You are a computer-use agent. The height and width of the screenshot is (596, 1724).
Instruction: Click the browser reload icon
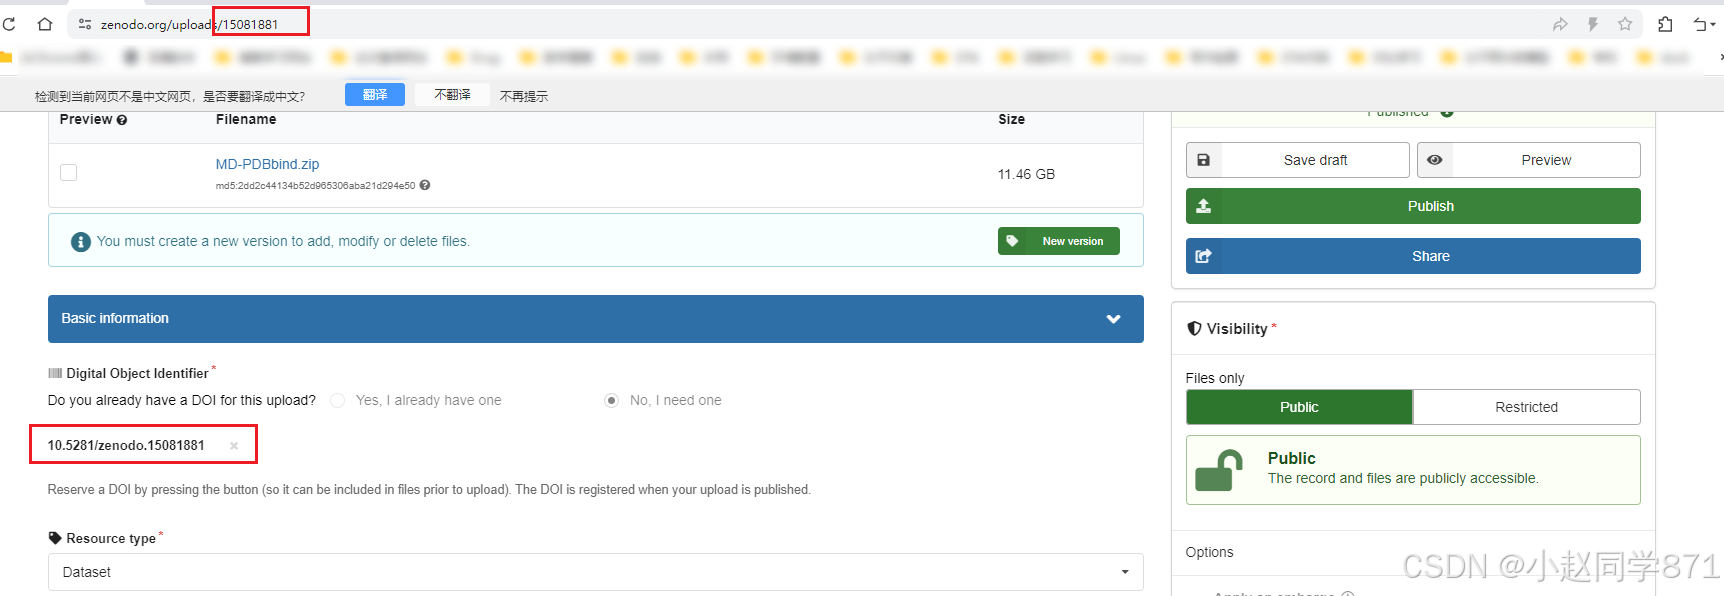[9, 24]
